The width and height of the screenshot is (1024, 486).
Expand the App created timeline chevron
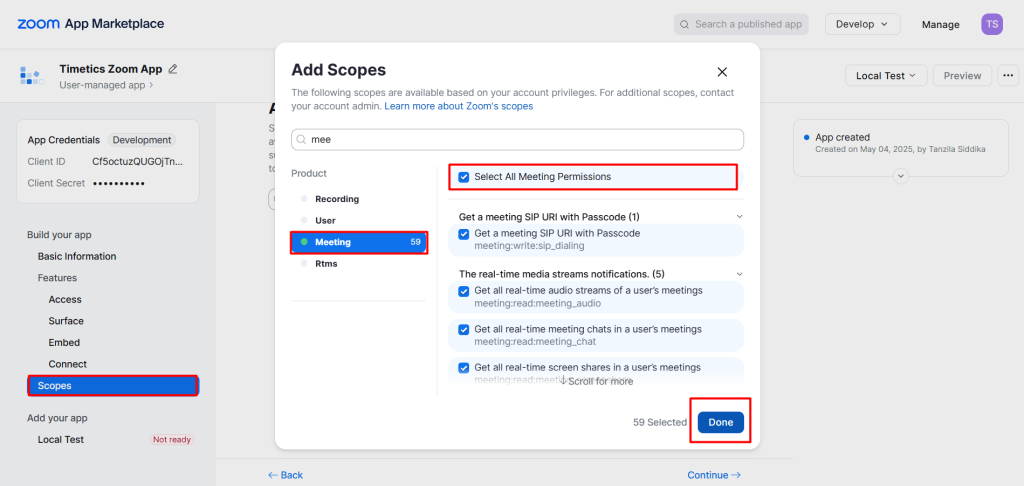[901, 176]
